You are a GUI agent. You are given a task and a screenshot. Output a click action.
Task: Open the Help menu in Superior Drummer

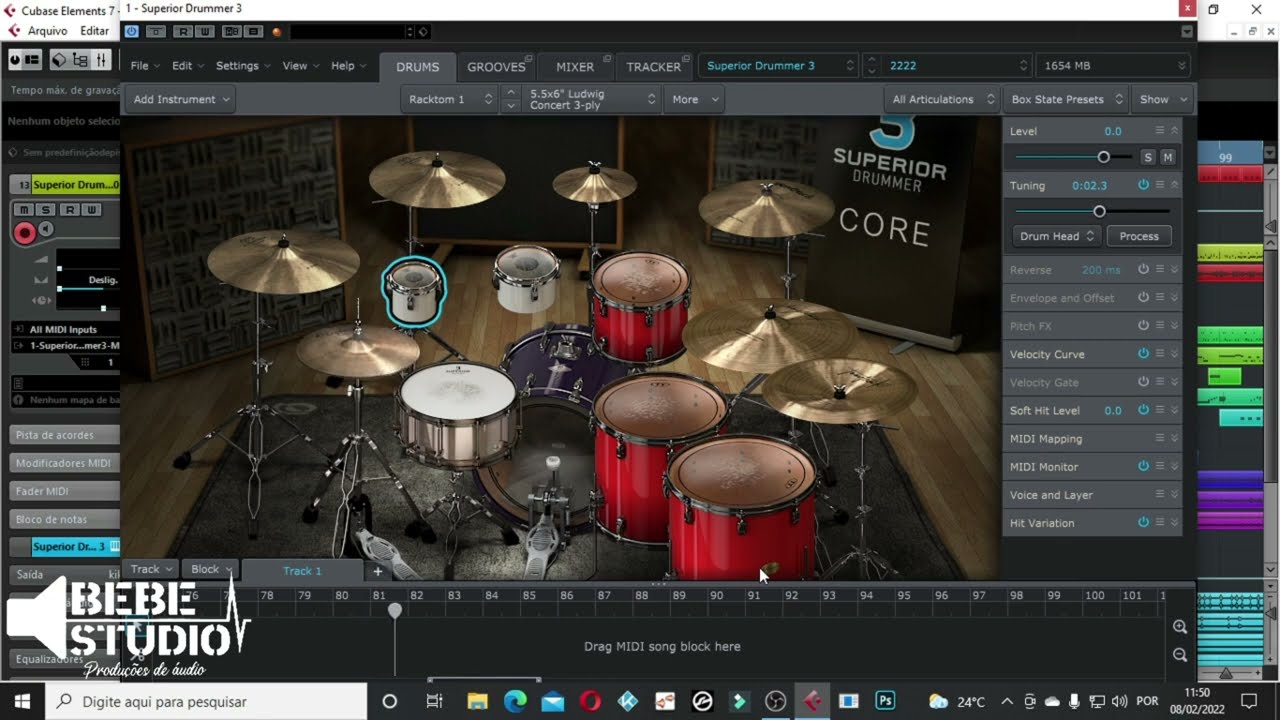pyautogui.click(x=348, y=66)
